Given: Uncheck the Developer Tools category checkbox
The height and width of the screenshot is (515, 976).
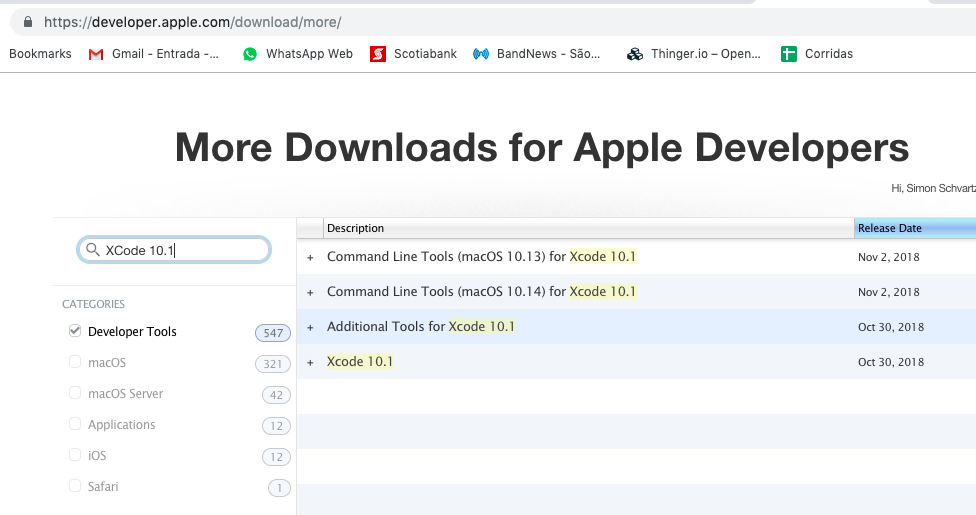Looking at the screenshot, I should [75, 331].
